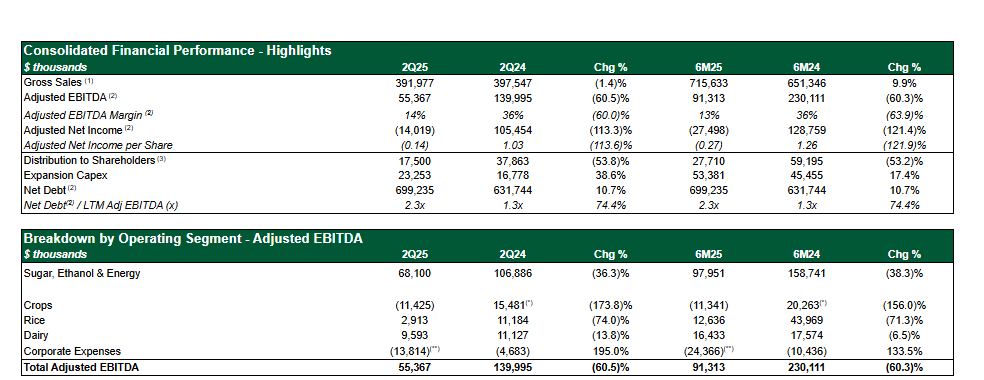Click the Consolidated Financial Performance - Highlights title
This screenshot has height=380, width=984.
pos(178,51)
